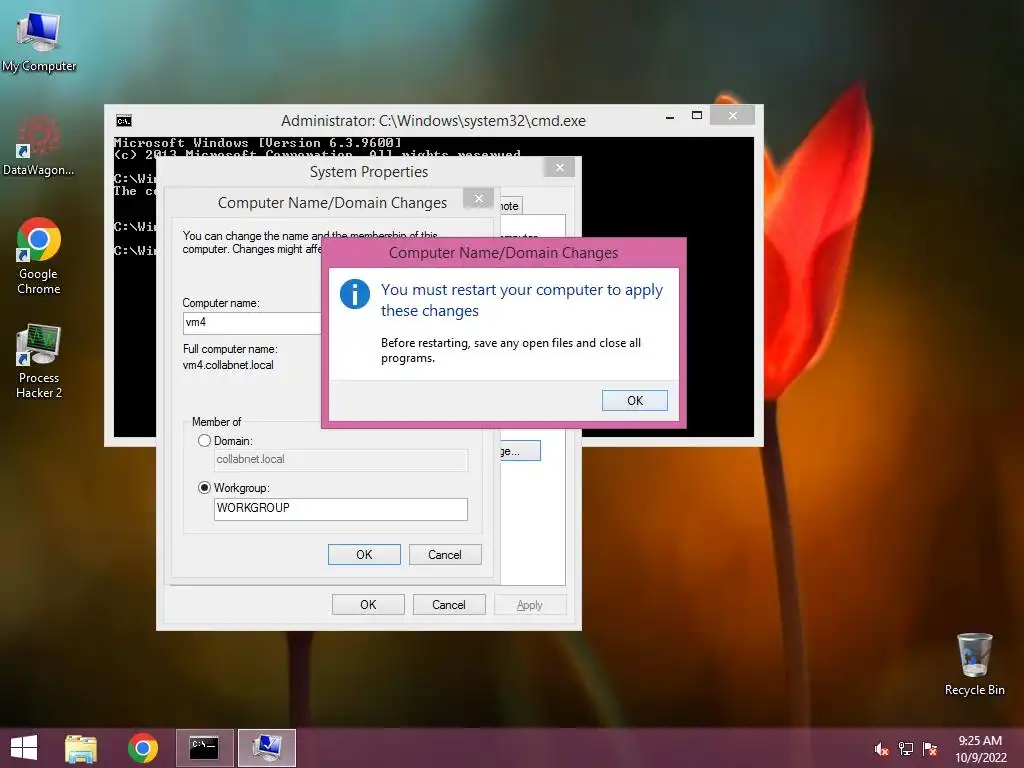This screenshot has width=1024, height=768.
Task: Select the Domain radio button
Action: tap(204, 441)
